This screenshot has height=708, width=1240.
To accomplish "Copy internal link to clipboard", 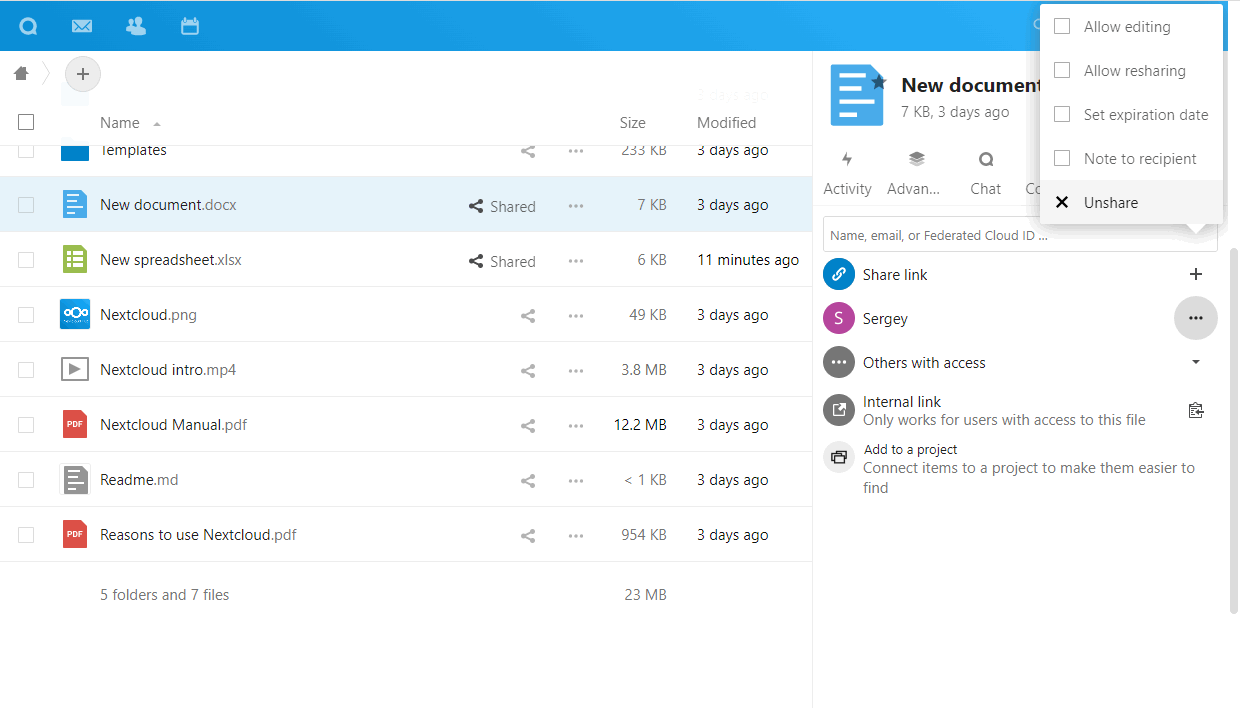I will (x=1195, y=410).
